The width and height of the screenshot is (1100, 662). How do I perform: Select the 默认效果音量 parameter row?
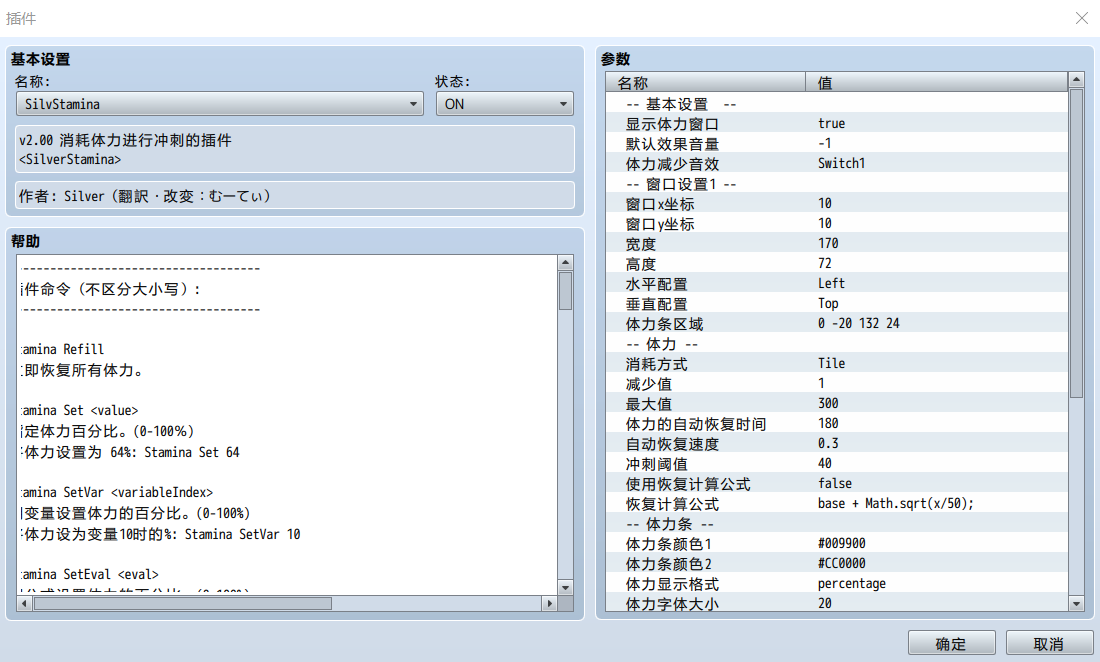point(837,144)
